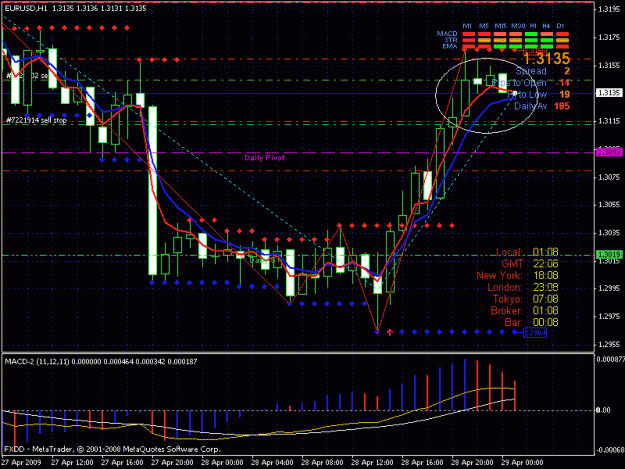Image resolution: width=625 pixels, height=469 pixels.
Task: Click the STR row label in signal panel
Action: pyautogui.click(x=451, y=40)
